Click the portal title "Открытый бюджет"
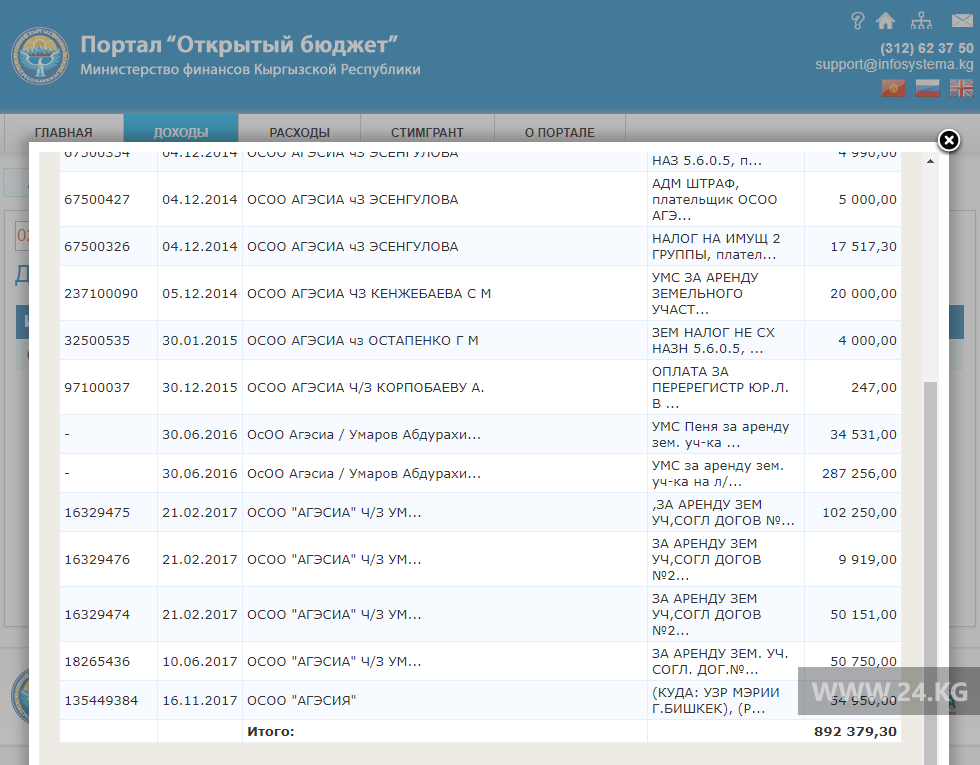Image resolution: width=980 pixels, height=765 pixels. [240, 44]
